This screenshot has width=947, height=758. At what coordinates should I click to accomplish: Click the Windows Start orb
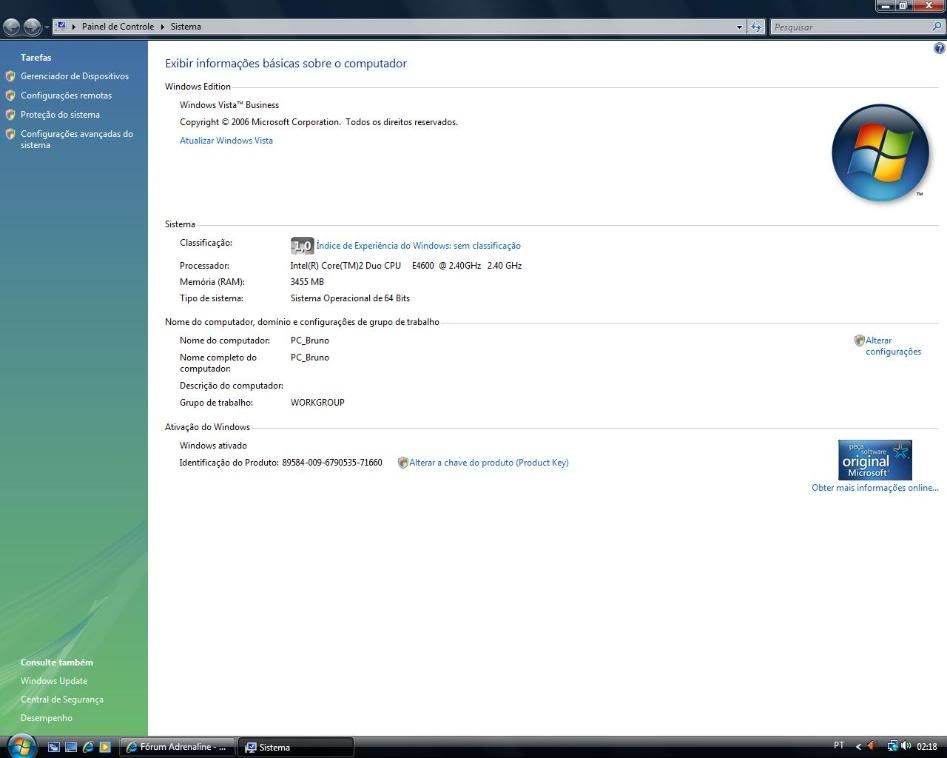pos(22,746)
